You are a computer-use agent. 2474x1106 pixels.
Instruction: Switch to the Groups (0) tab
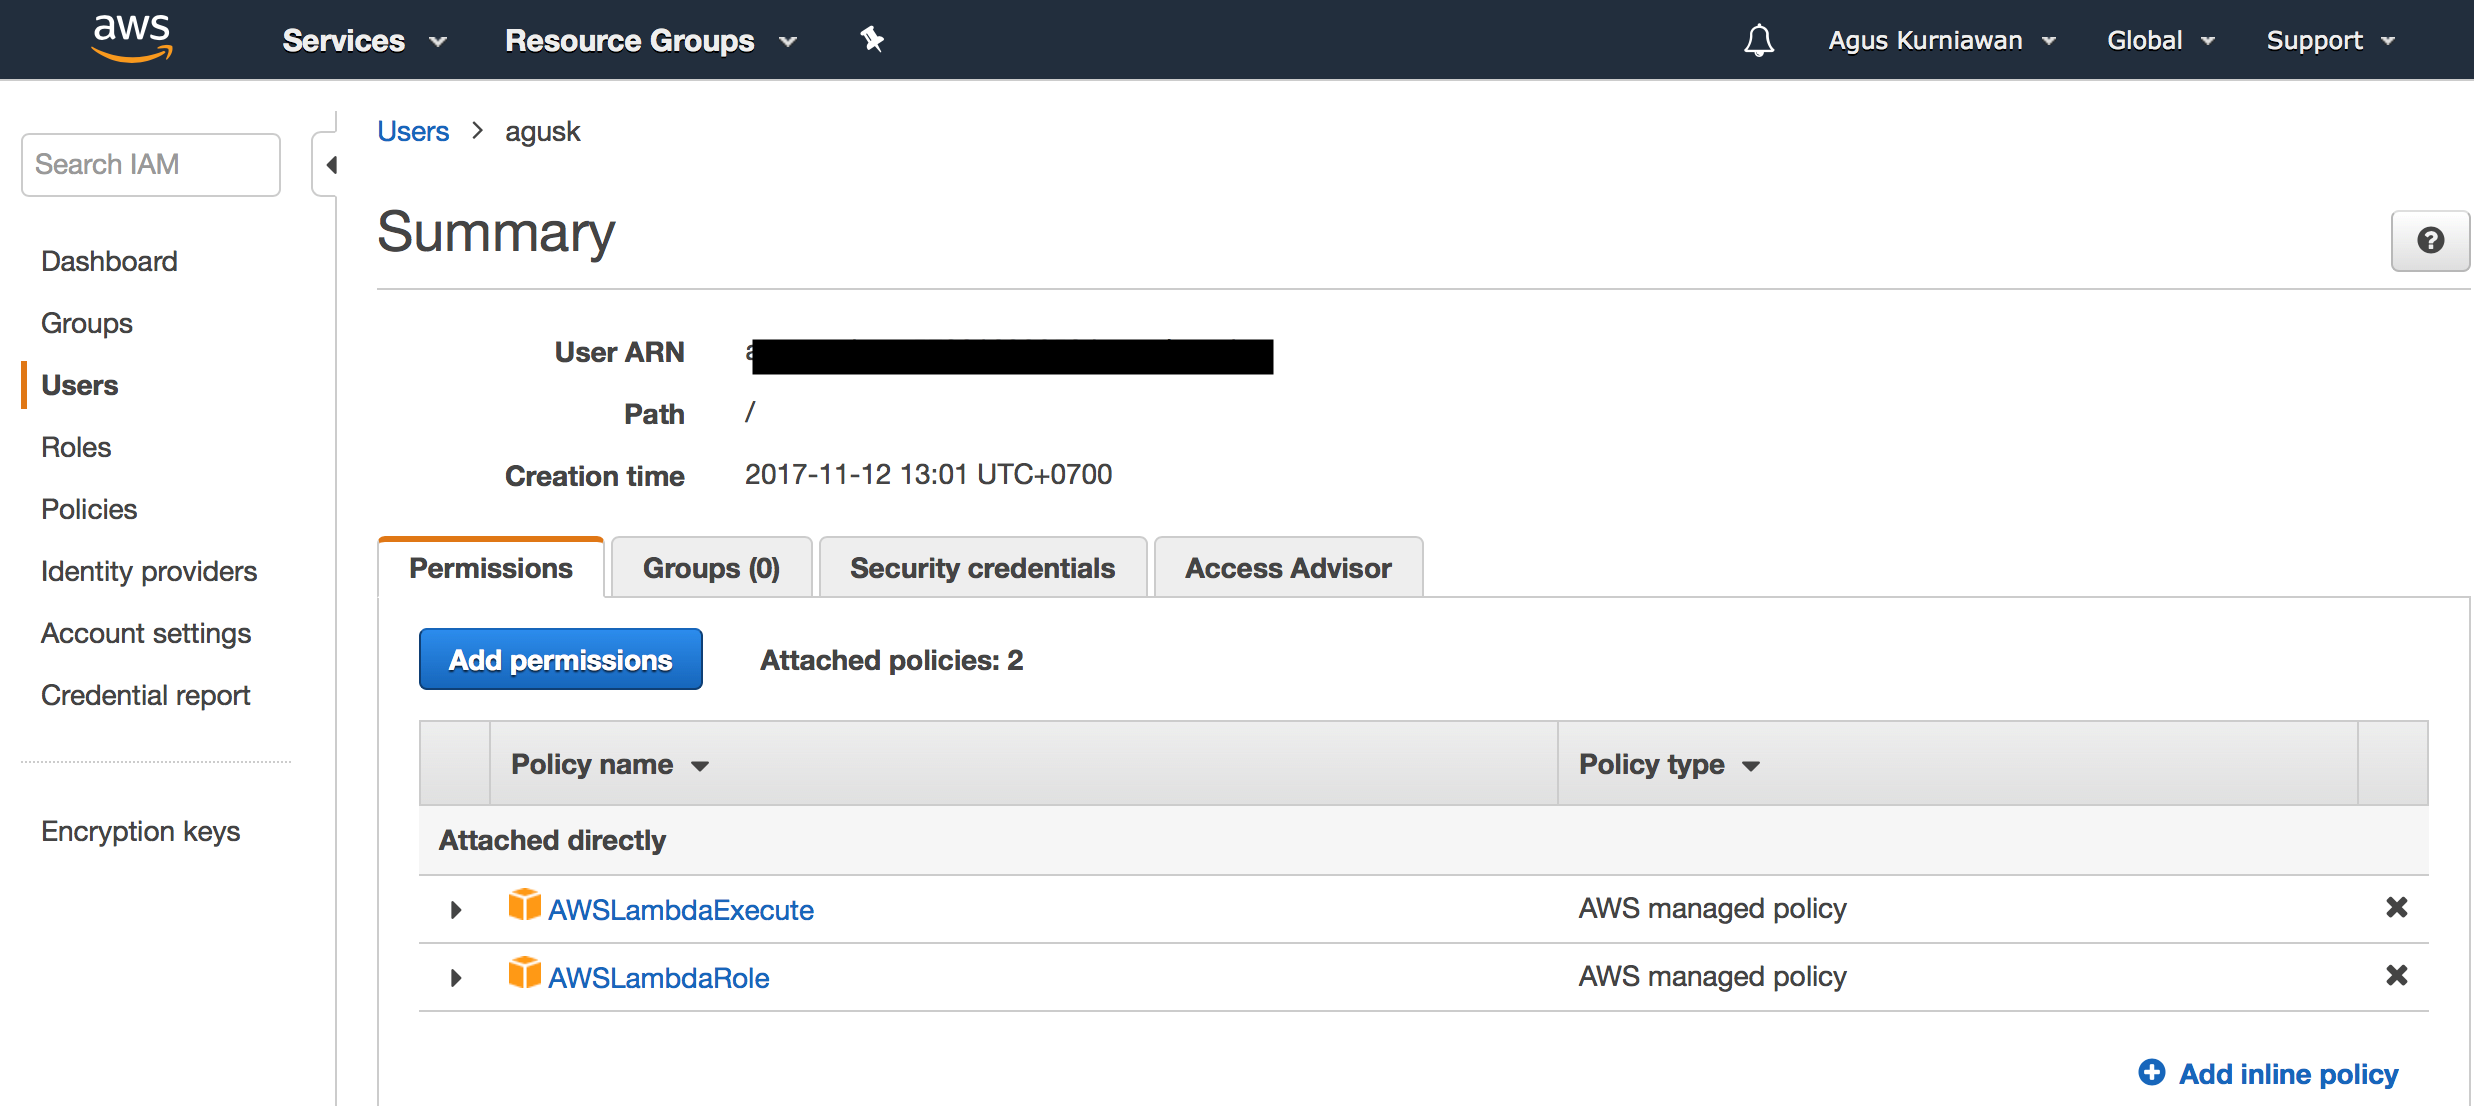(711, 568)
